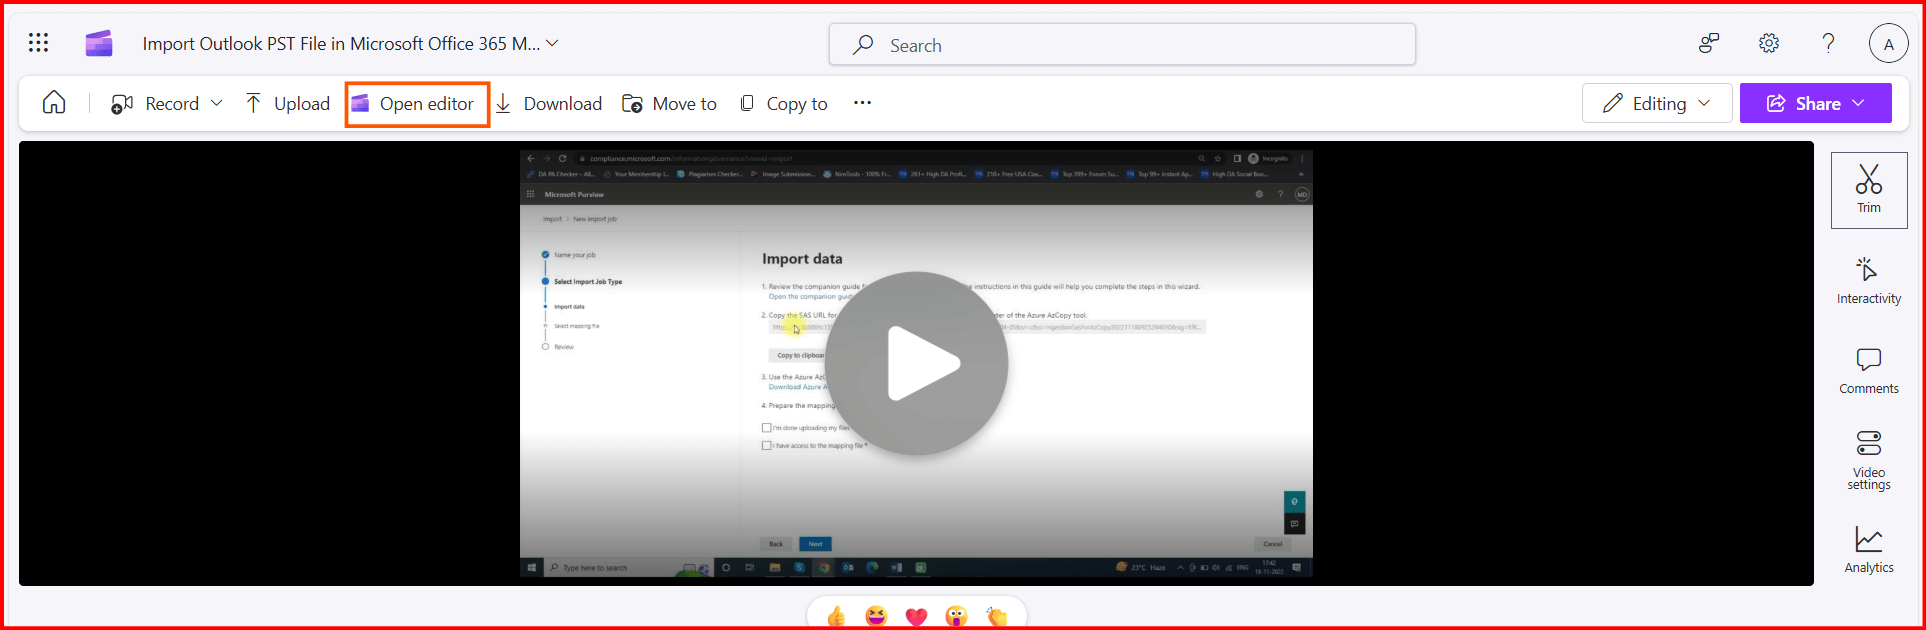Click the Open editor clapperboard icon
This screenshot has width=1926, height=630.
pos(360,103)
